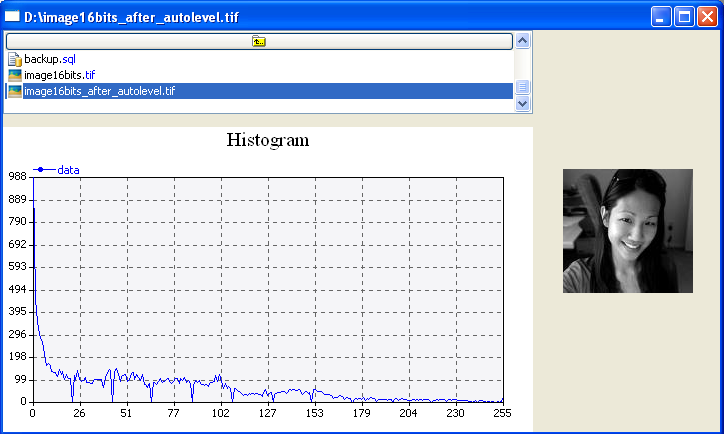Close the image viewer window
This screenshot has width=724, height=434.
pos(707,17)
